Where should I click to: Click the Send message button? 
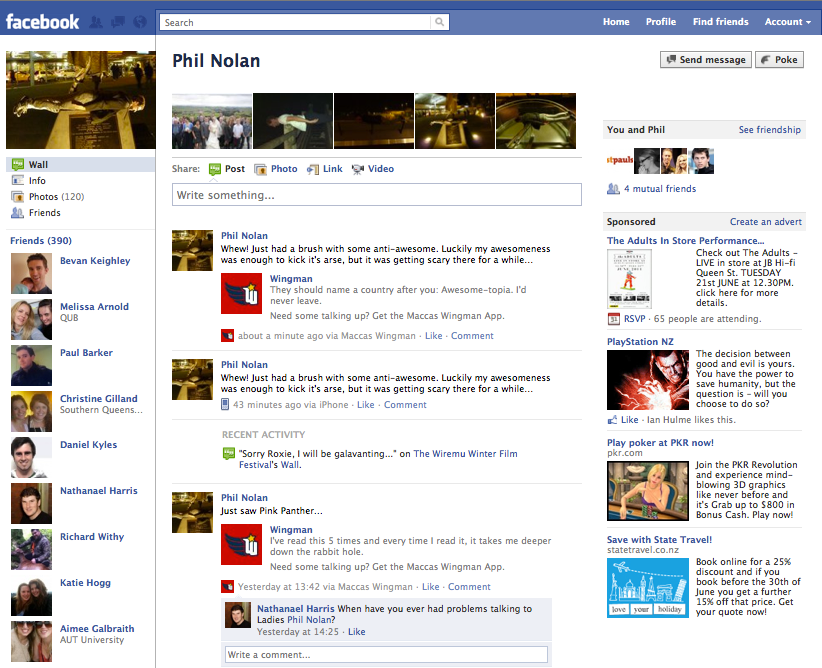tap(706, 60)
